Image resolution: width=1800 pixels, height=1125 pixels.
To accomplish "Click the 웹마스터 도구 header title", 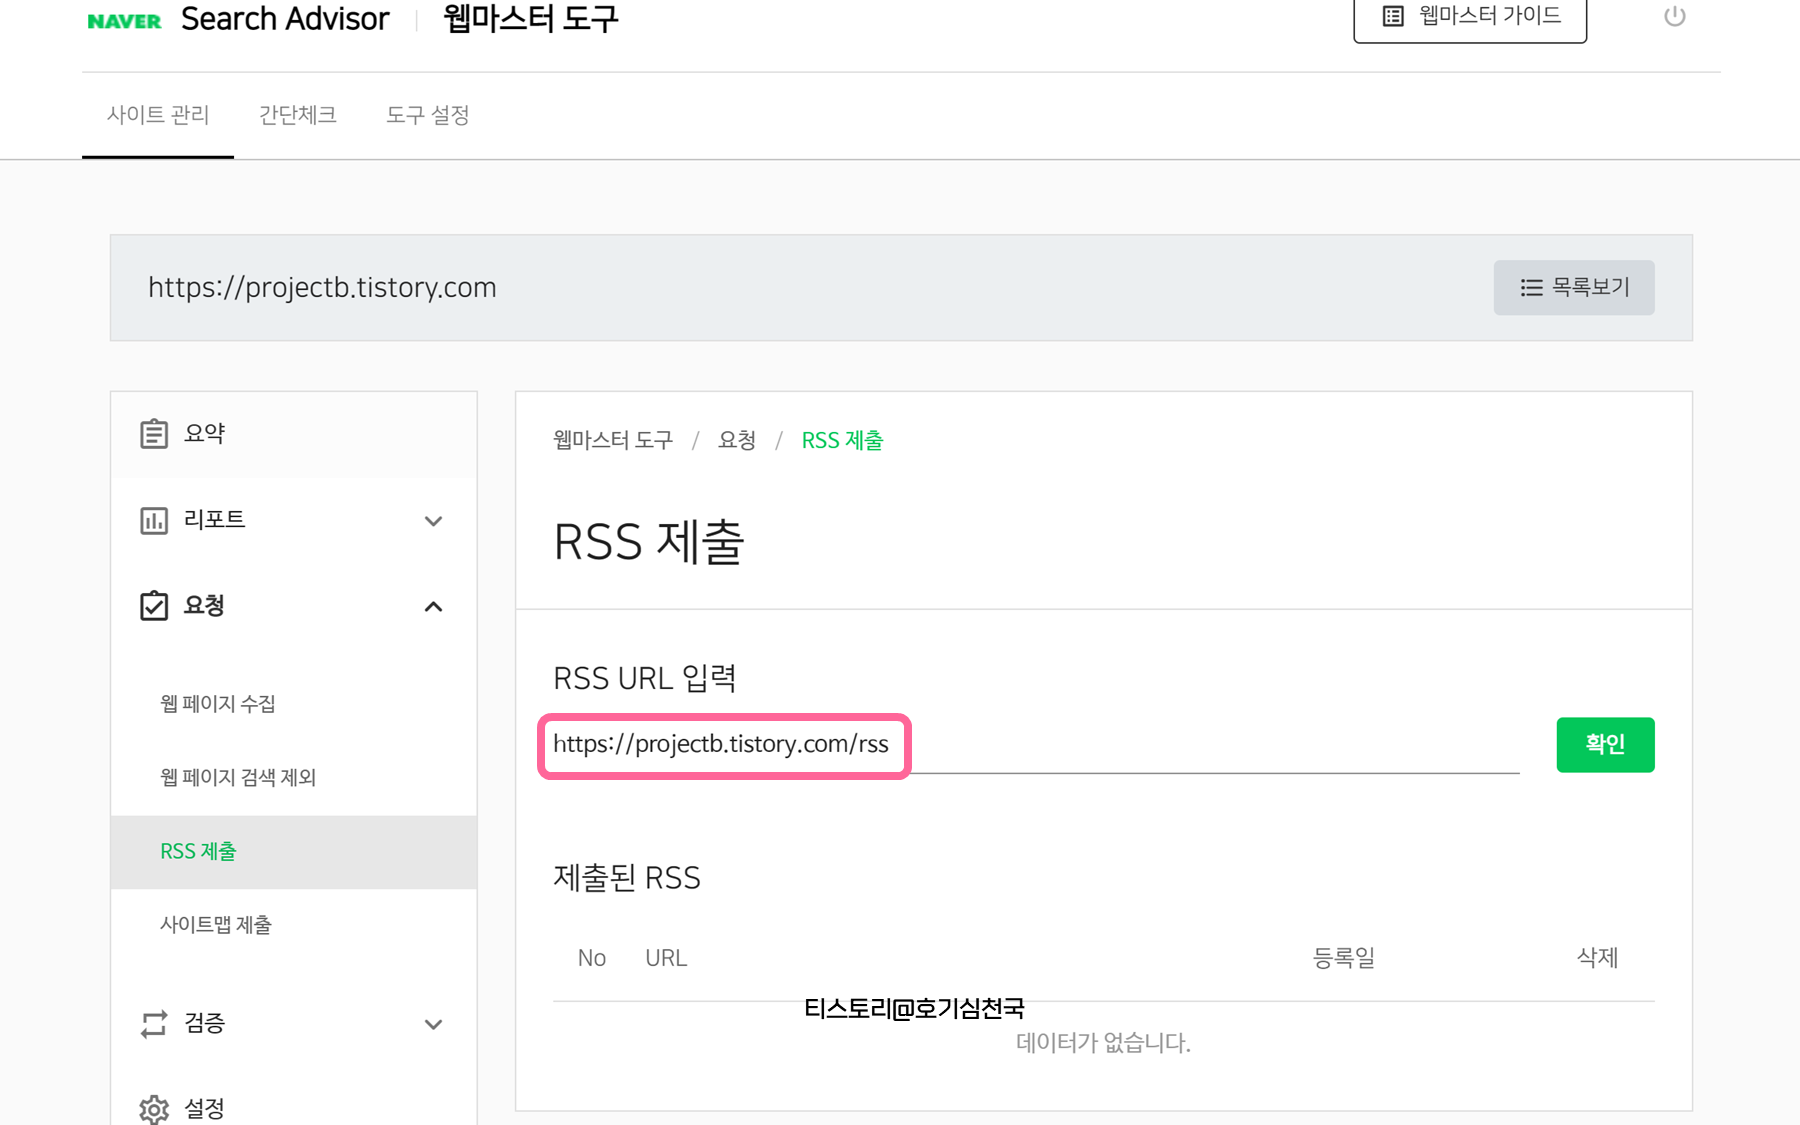I will pyautogui.click(x=531, y=19).
